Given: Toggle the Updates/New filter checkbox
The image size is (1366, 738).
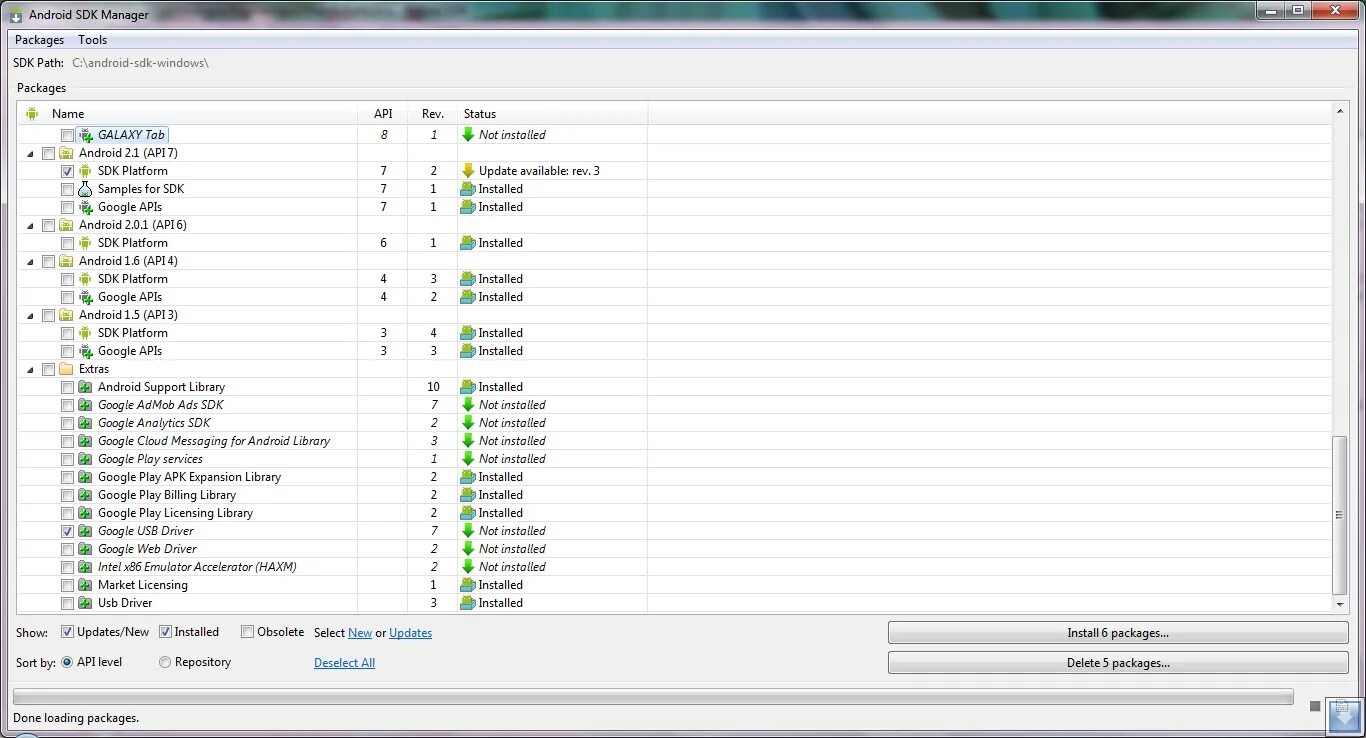Looking at the screenshot, I should point(67,632).
